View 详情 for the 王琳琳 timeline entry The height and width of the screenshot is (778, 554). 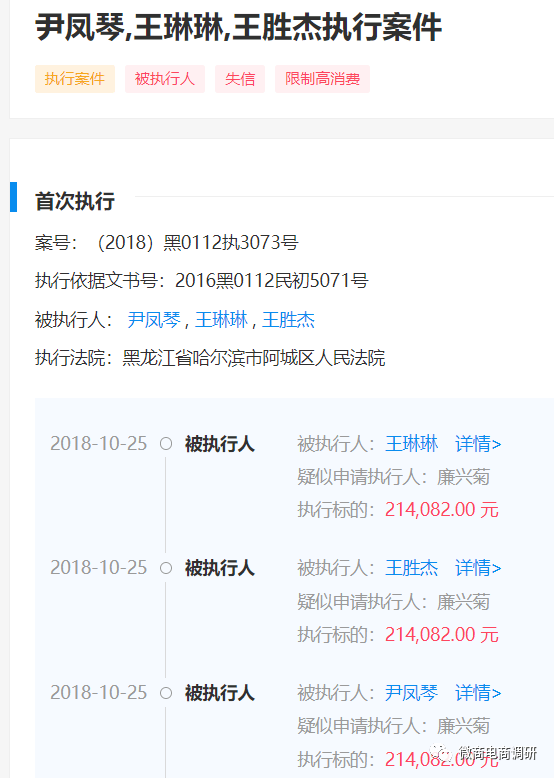point(478,444)
